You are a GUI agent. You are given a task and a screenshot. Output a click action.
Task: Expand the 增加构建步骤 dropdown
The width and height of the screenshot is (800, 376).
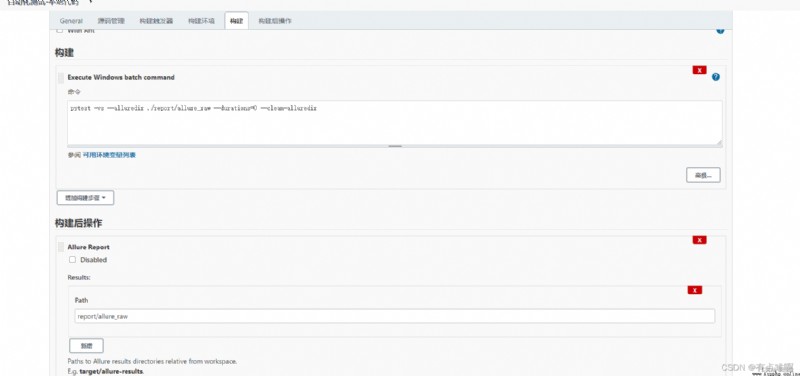coord(85,197)
